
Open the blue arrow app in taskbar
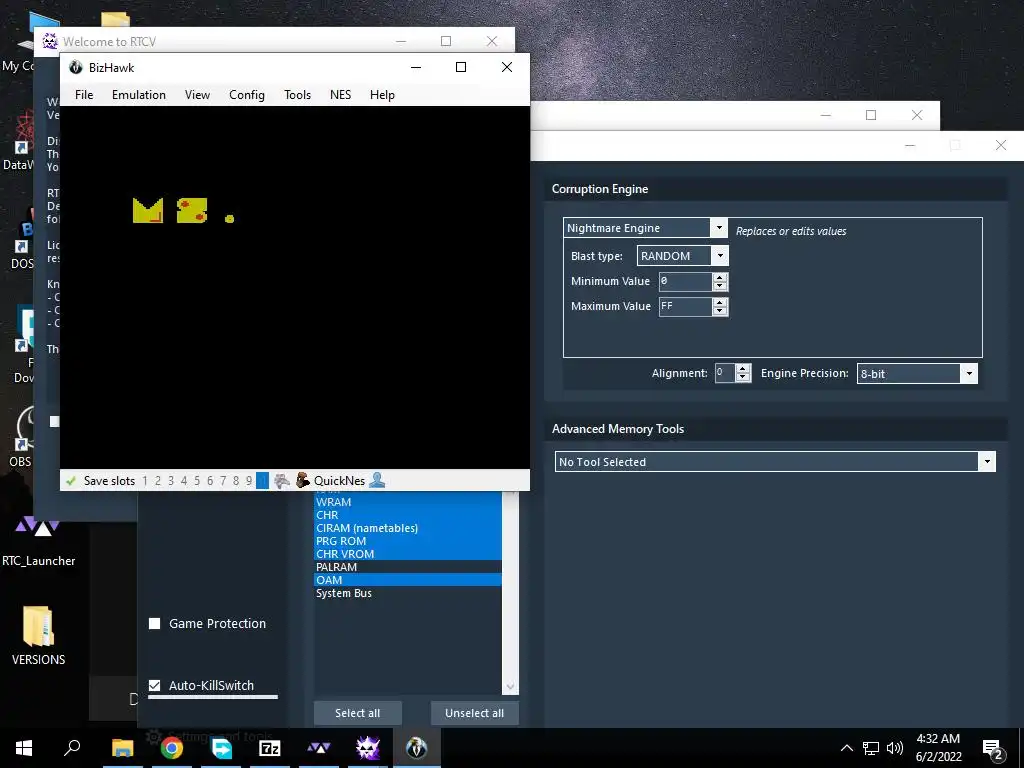[x=221, y=748]
